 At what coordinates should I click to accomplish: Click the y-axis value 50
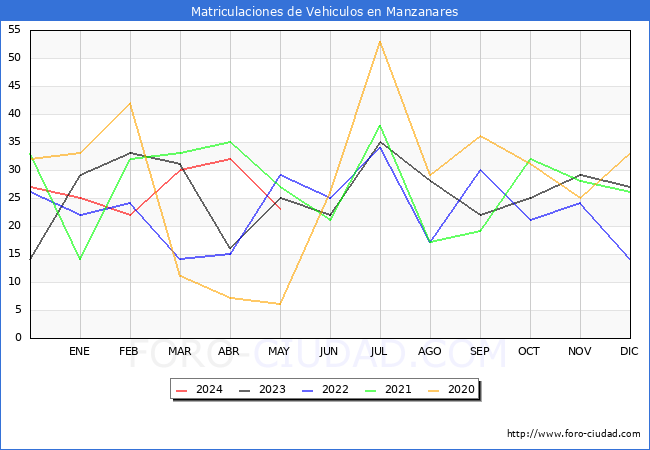click(15, 58)
